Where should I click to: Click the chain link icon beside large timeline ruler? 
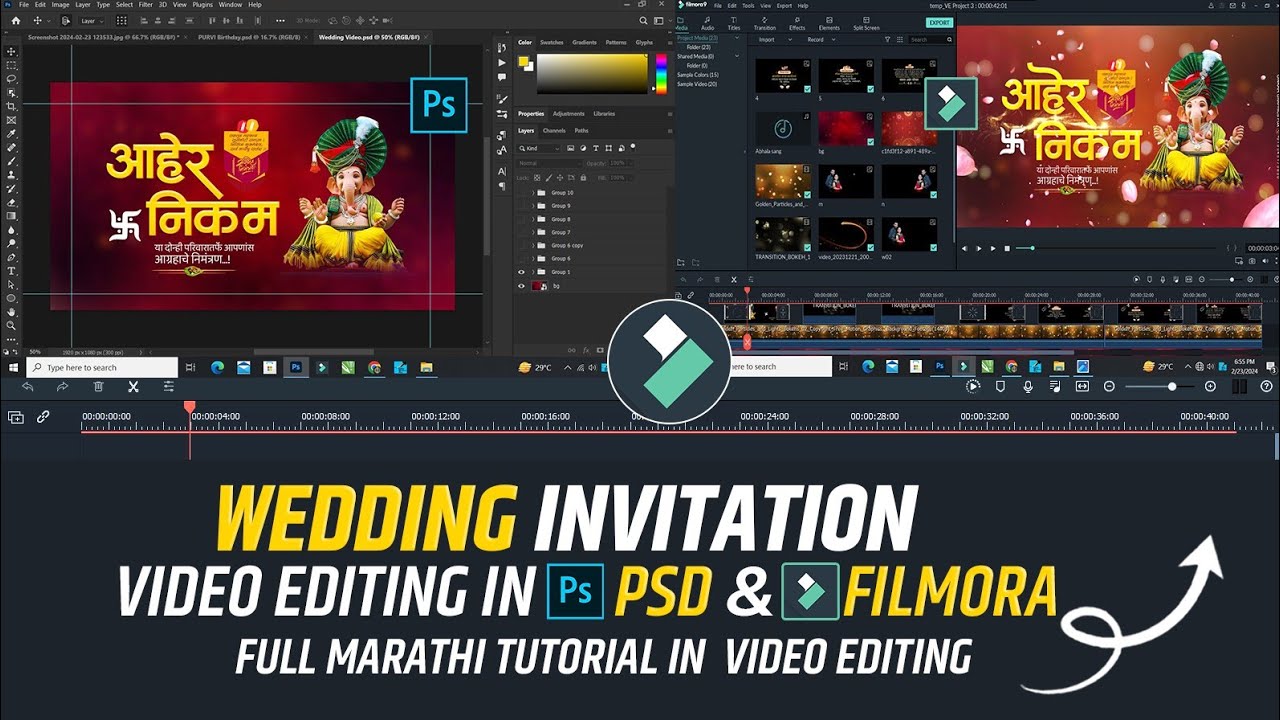[43, 416]
